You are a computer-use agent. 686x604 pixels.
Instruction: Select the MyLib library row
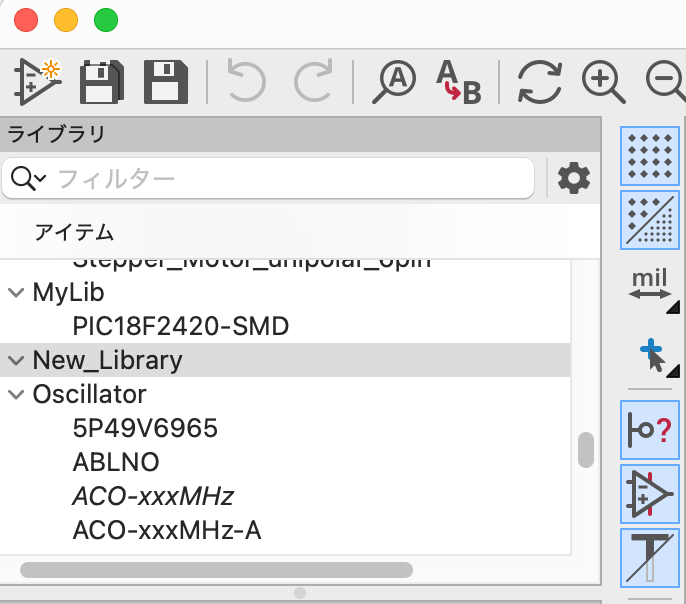click(285, 292)
